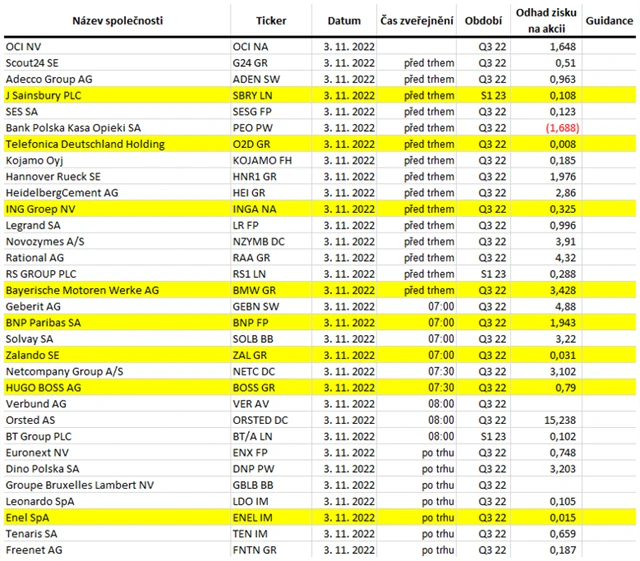Click the Ticker column header
The image size is (640, 561).
[271, 20]
